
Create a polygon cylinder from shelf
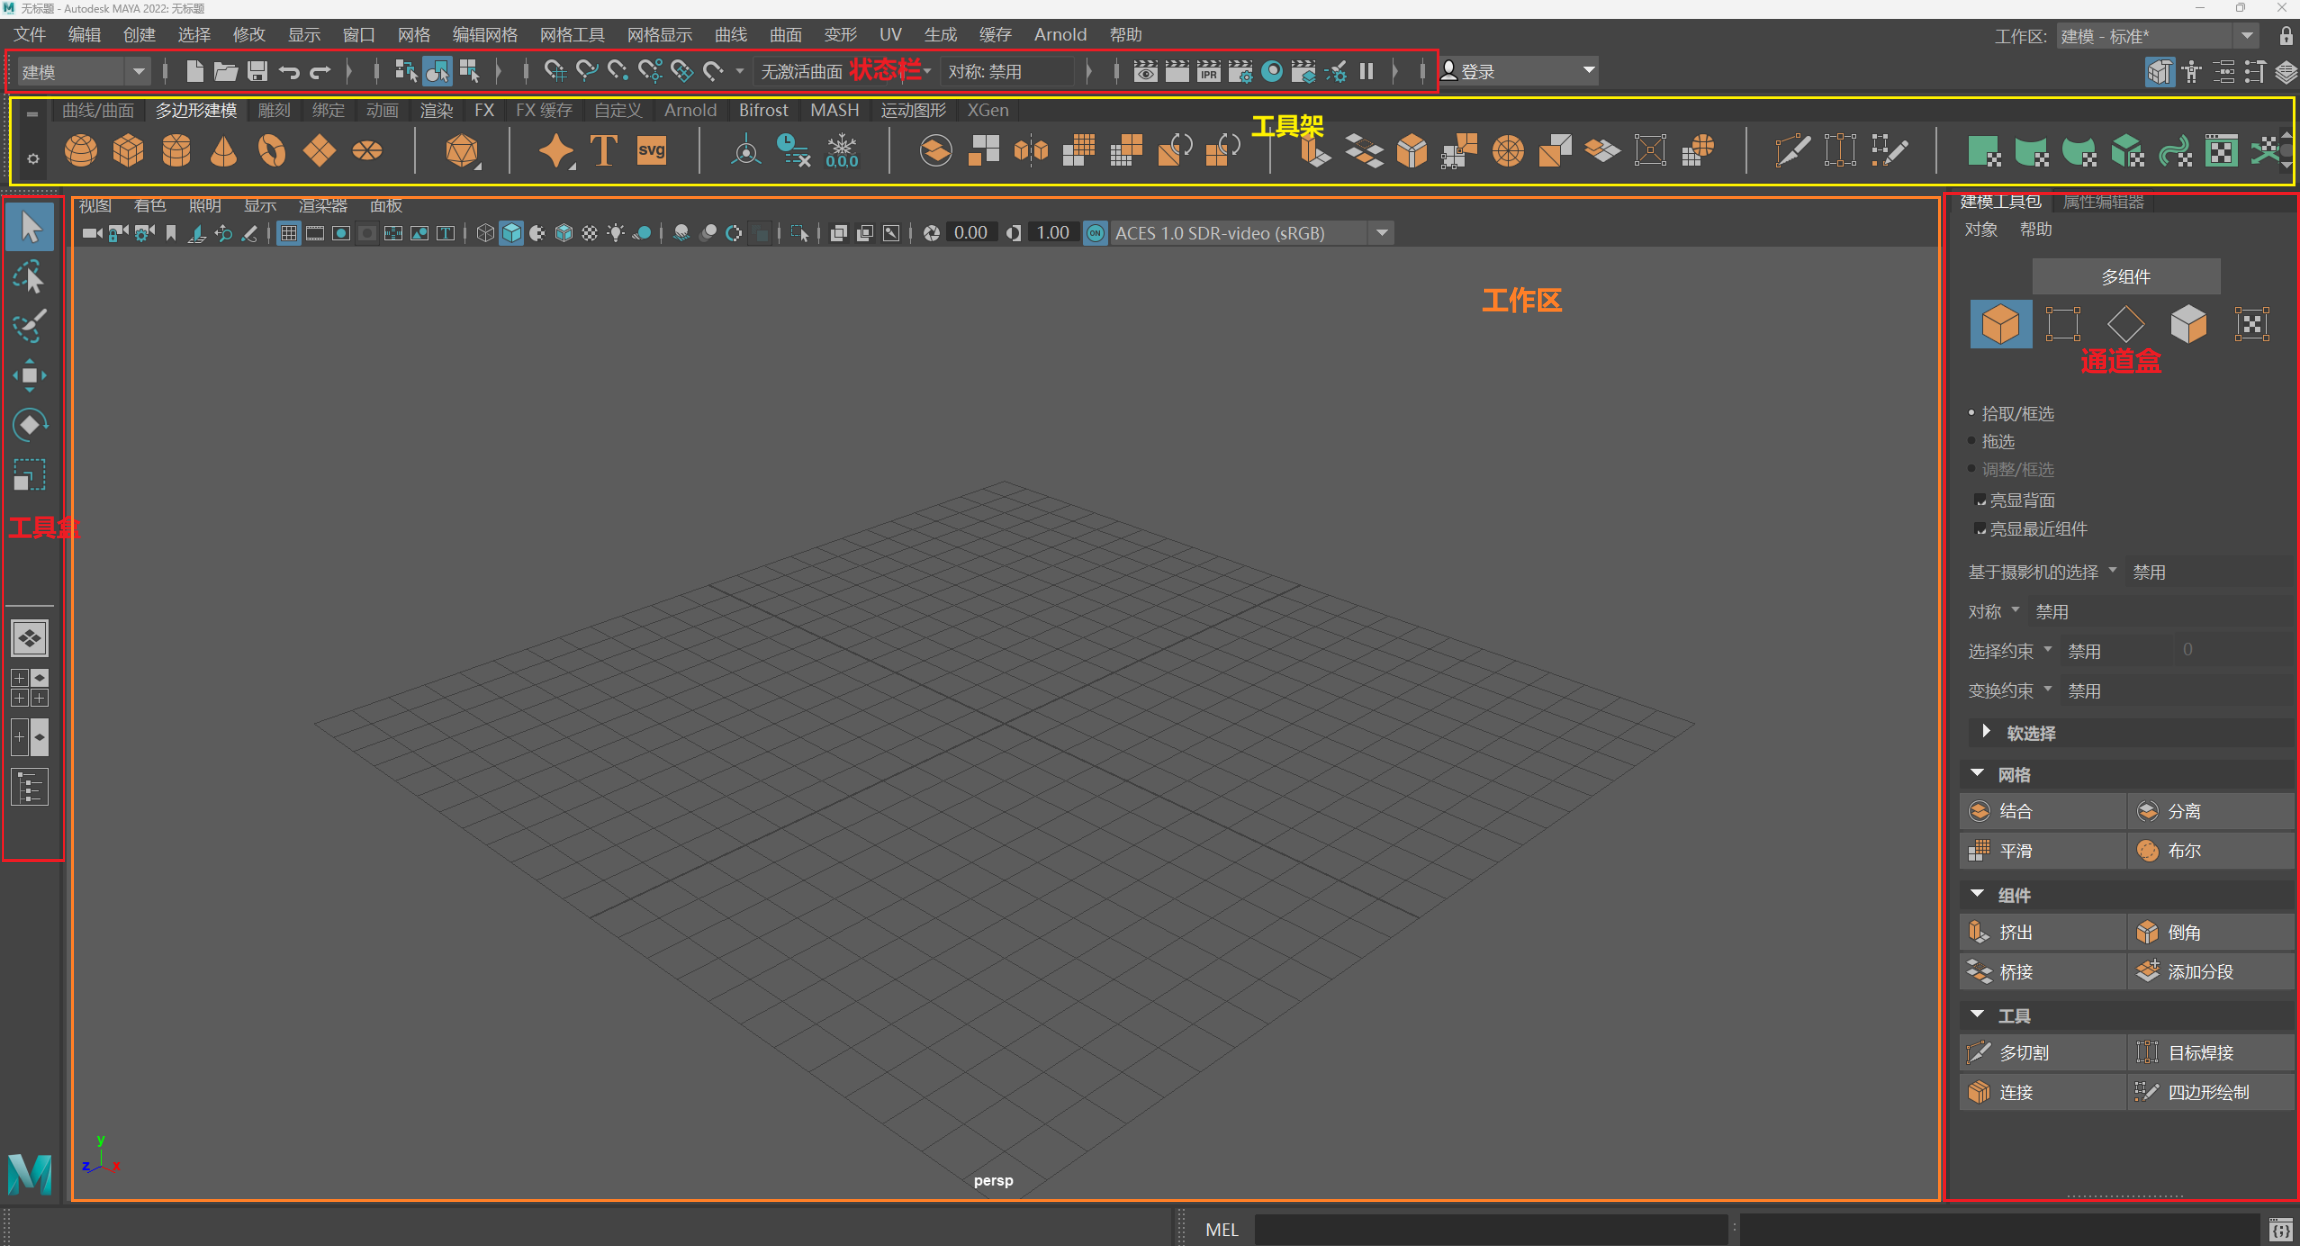tap(176, 151)
